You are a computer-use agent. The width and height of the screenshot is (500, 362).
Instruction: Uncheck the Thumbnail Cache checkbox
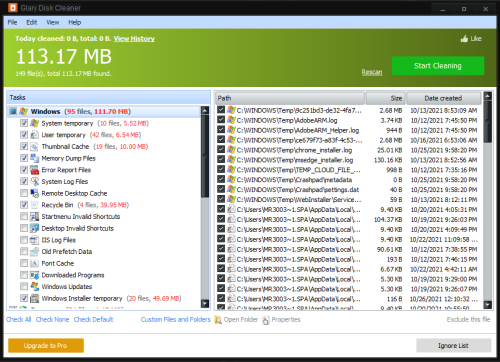pyautogui.click(x=24, y=147)
